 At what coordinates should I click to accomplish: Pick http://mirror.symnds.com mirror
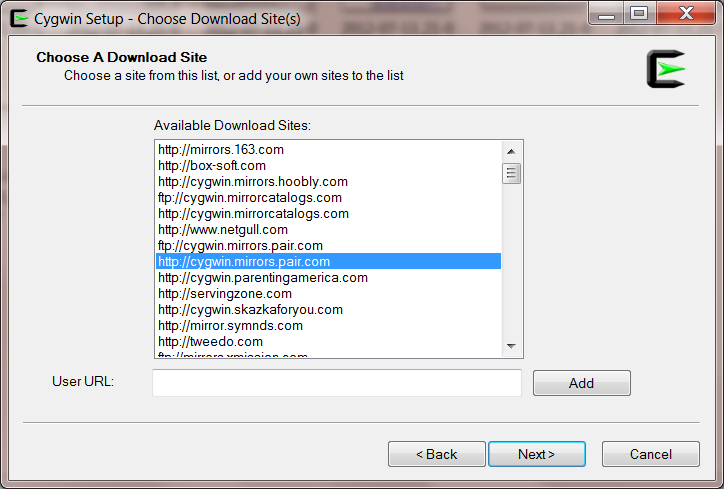tap(328, 326)
